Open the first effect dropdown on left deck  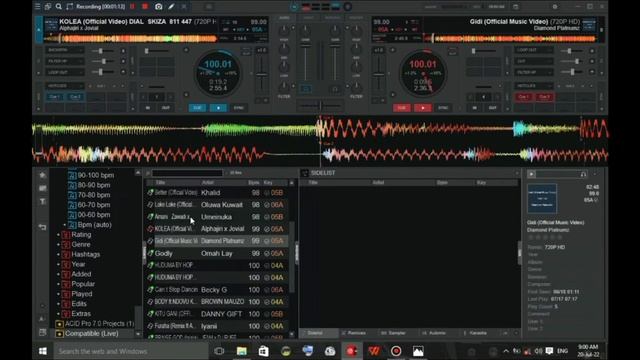click(64, 50)
